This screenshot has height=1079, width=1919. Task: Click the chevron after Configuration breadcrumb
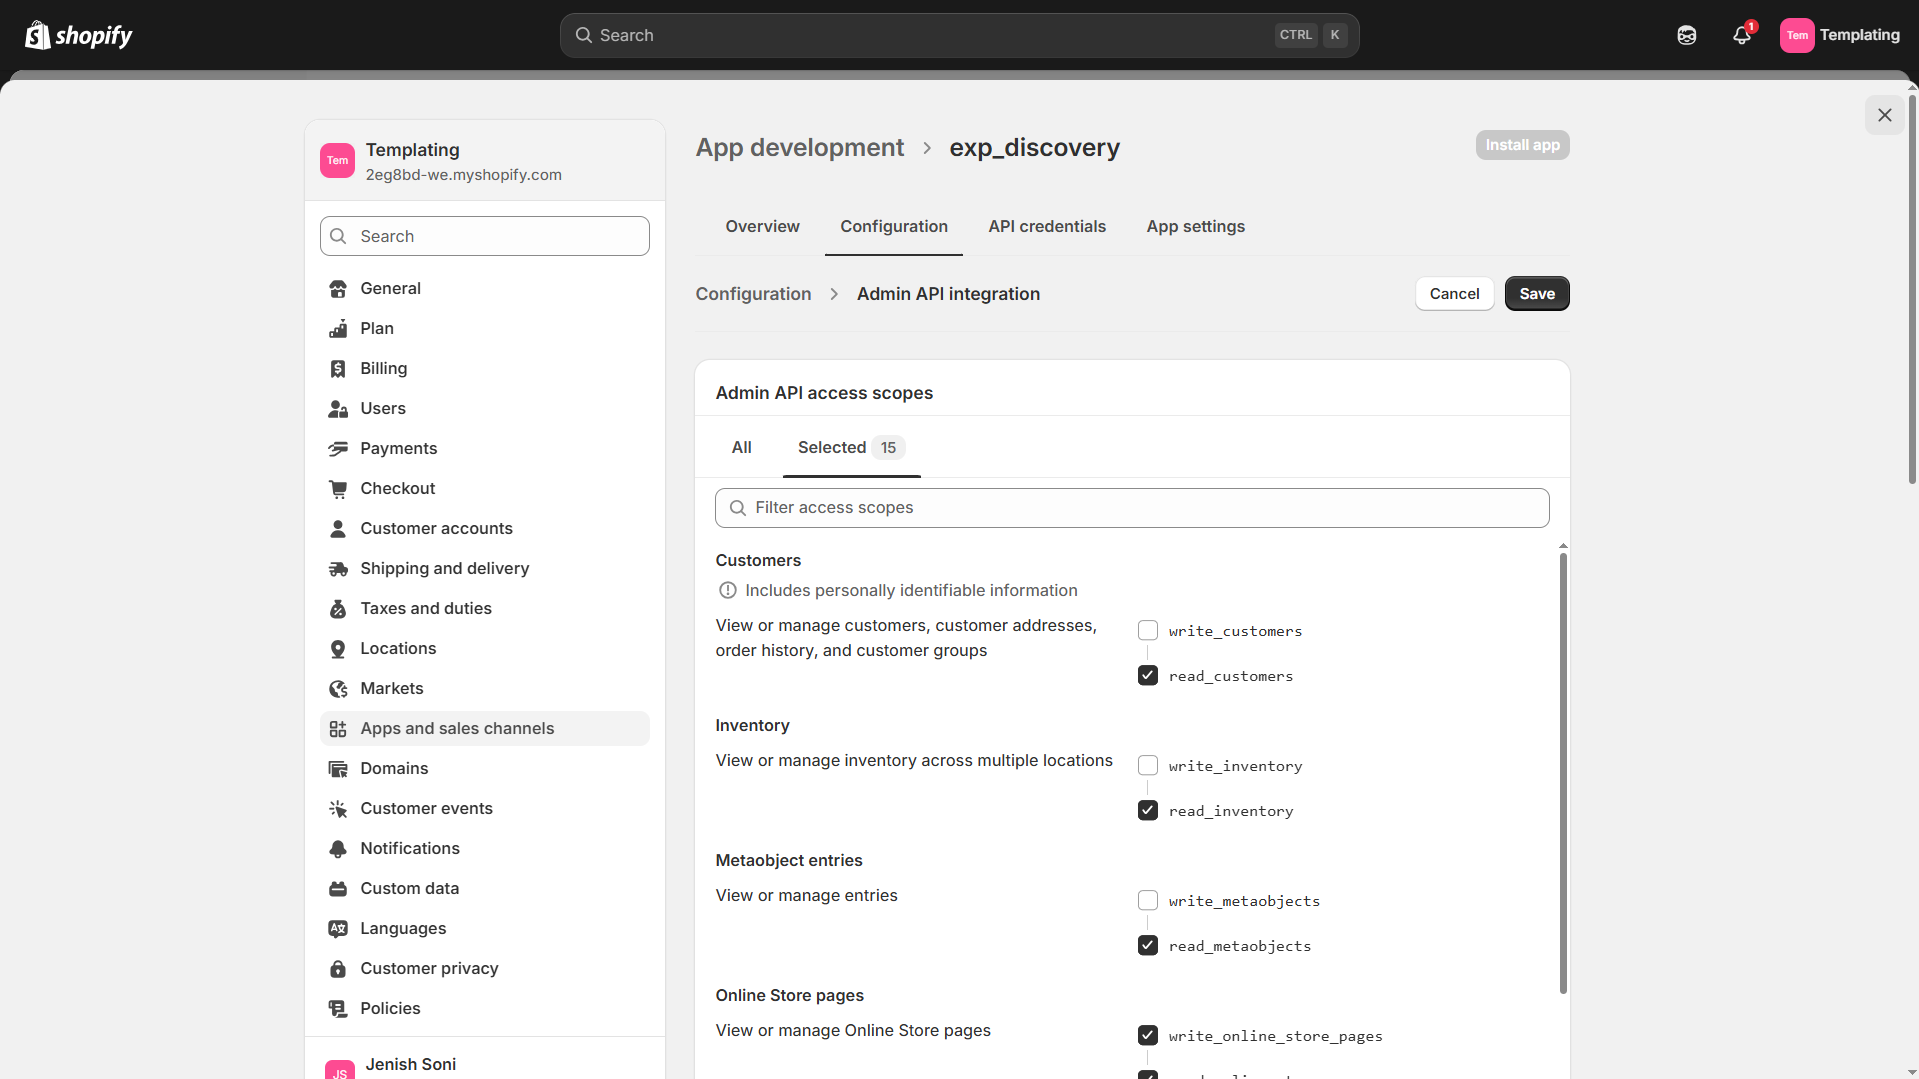834,294
